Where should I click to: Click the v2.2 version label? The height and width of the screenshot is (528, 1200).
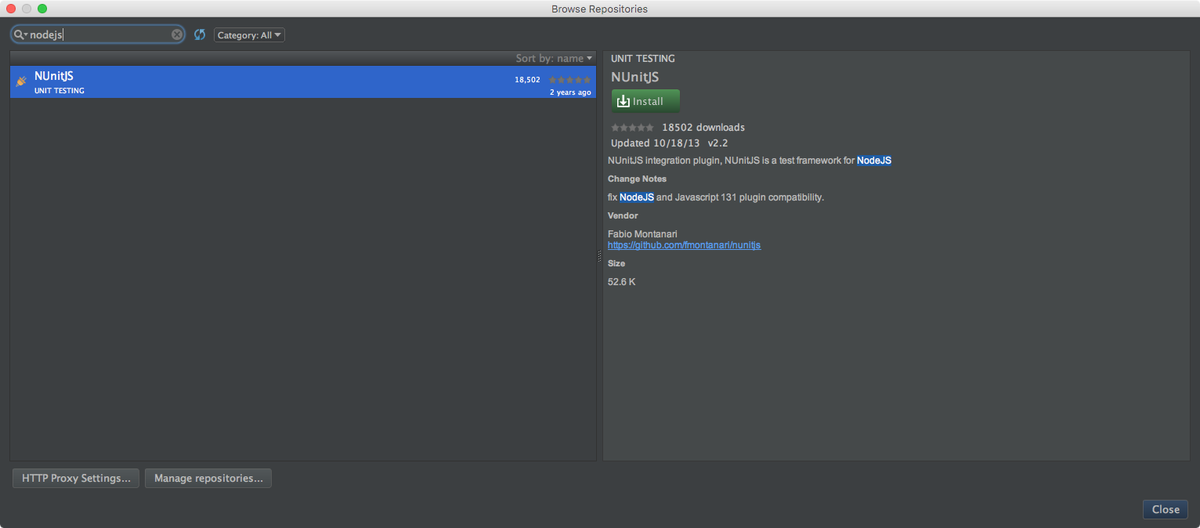pyautogui.click(x=718, y=143)
